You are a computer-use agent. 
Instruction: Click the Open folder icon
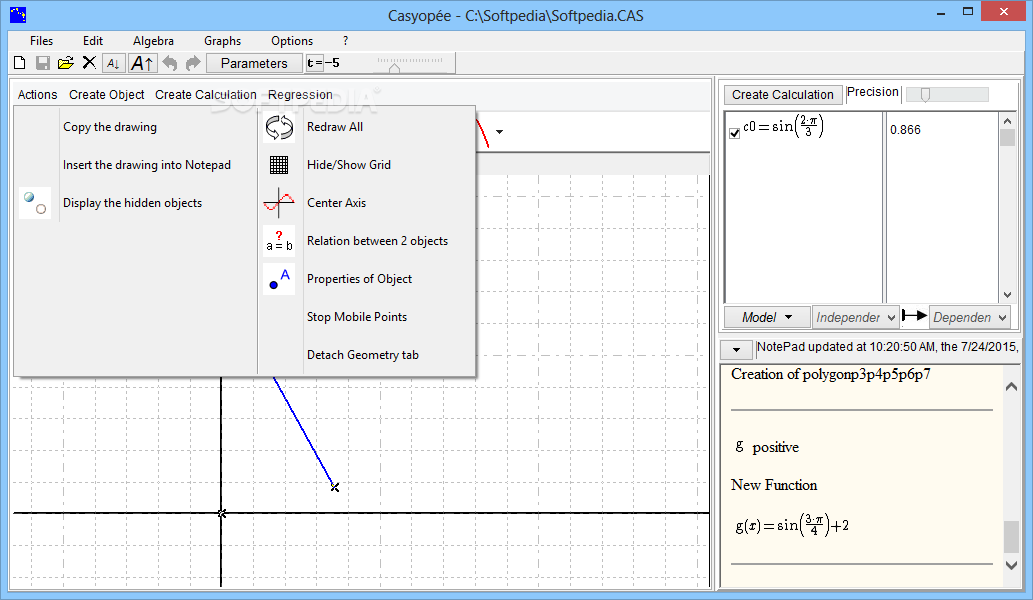[65, 63]
